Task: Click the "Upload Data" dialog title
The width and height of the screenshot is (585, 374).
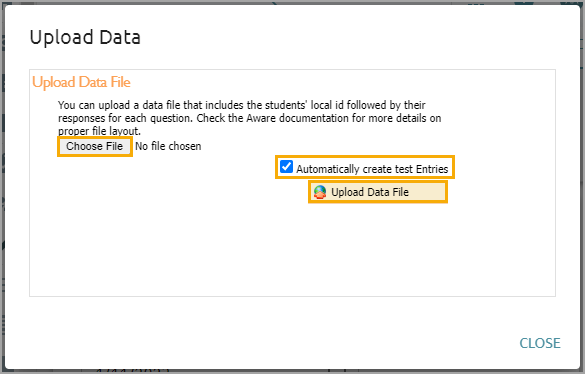Action: click(85, 37)
